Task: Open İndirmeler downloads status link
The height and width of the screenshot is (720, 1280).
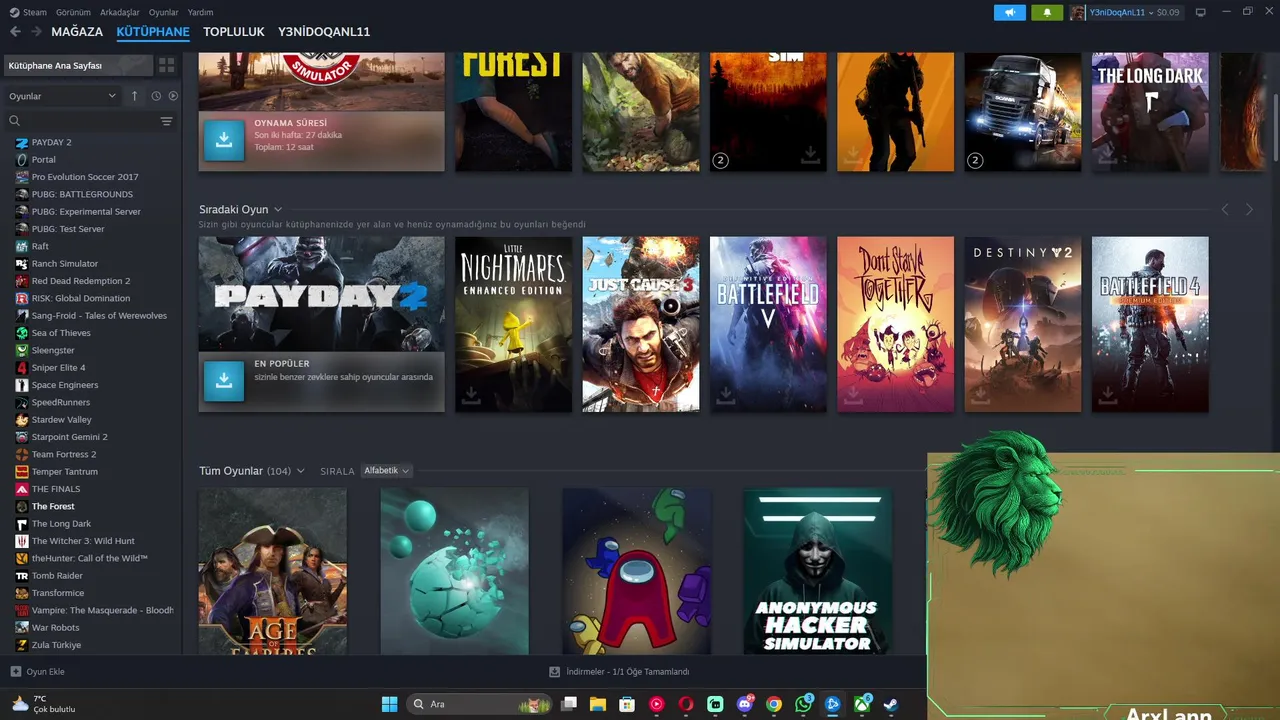Action: coord(619,672)
